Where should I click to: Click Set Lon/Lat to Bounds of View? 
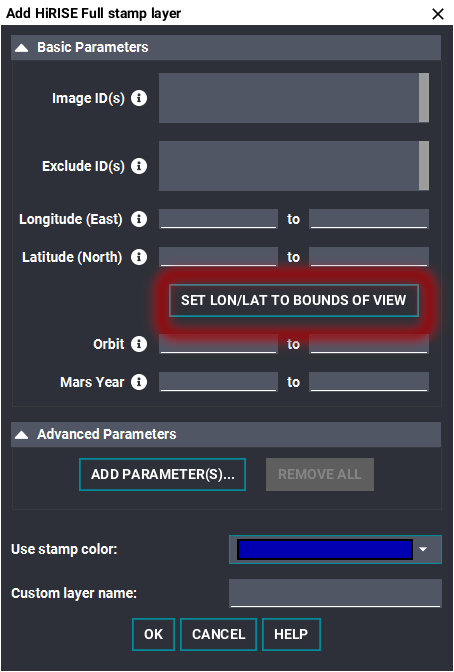[294, 300]
